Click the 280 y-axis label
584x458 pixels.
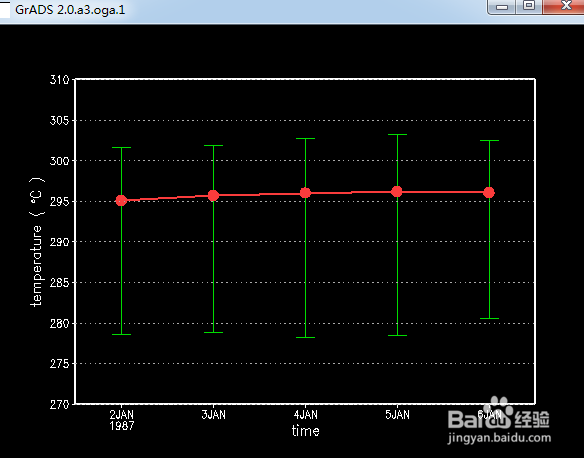pos(60,323)
